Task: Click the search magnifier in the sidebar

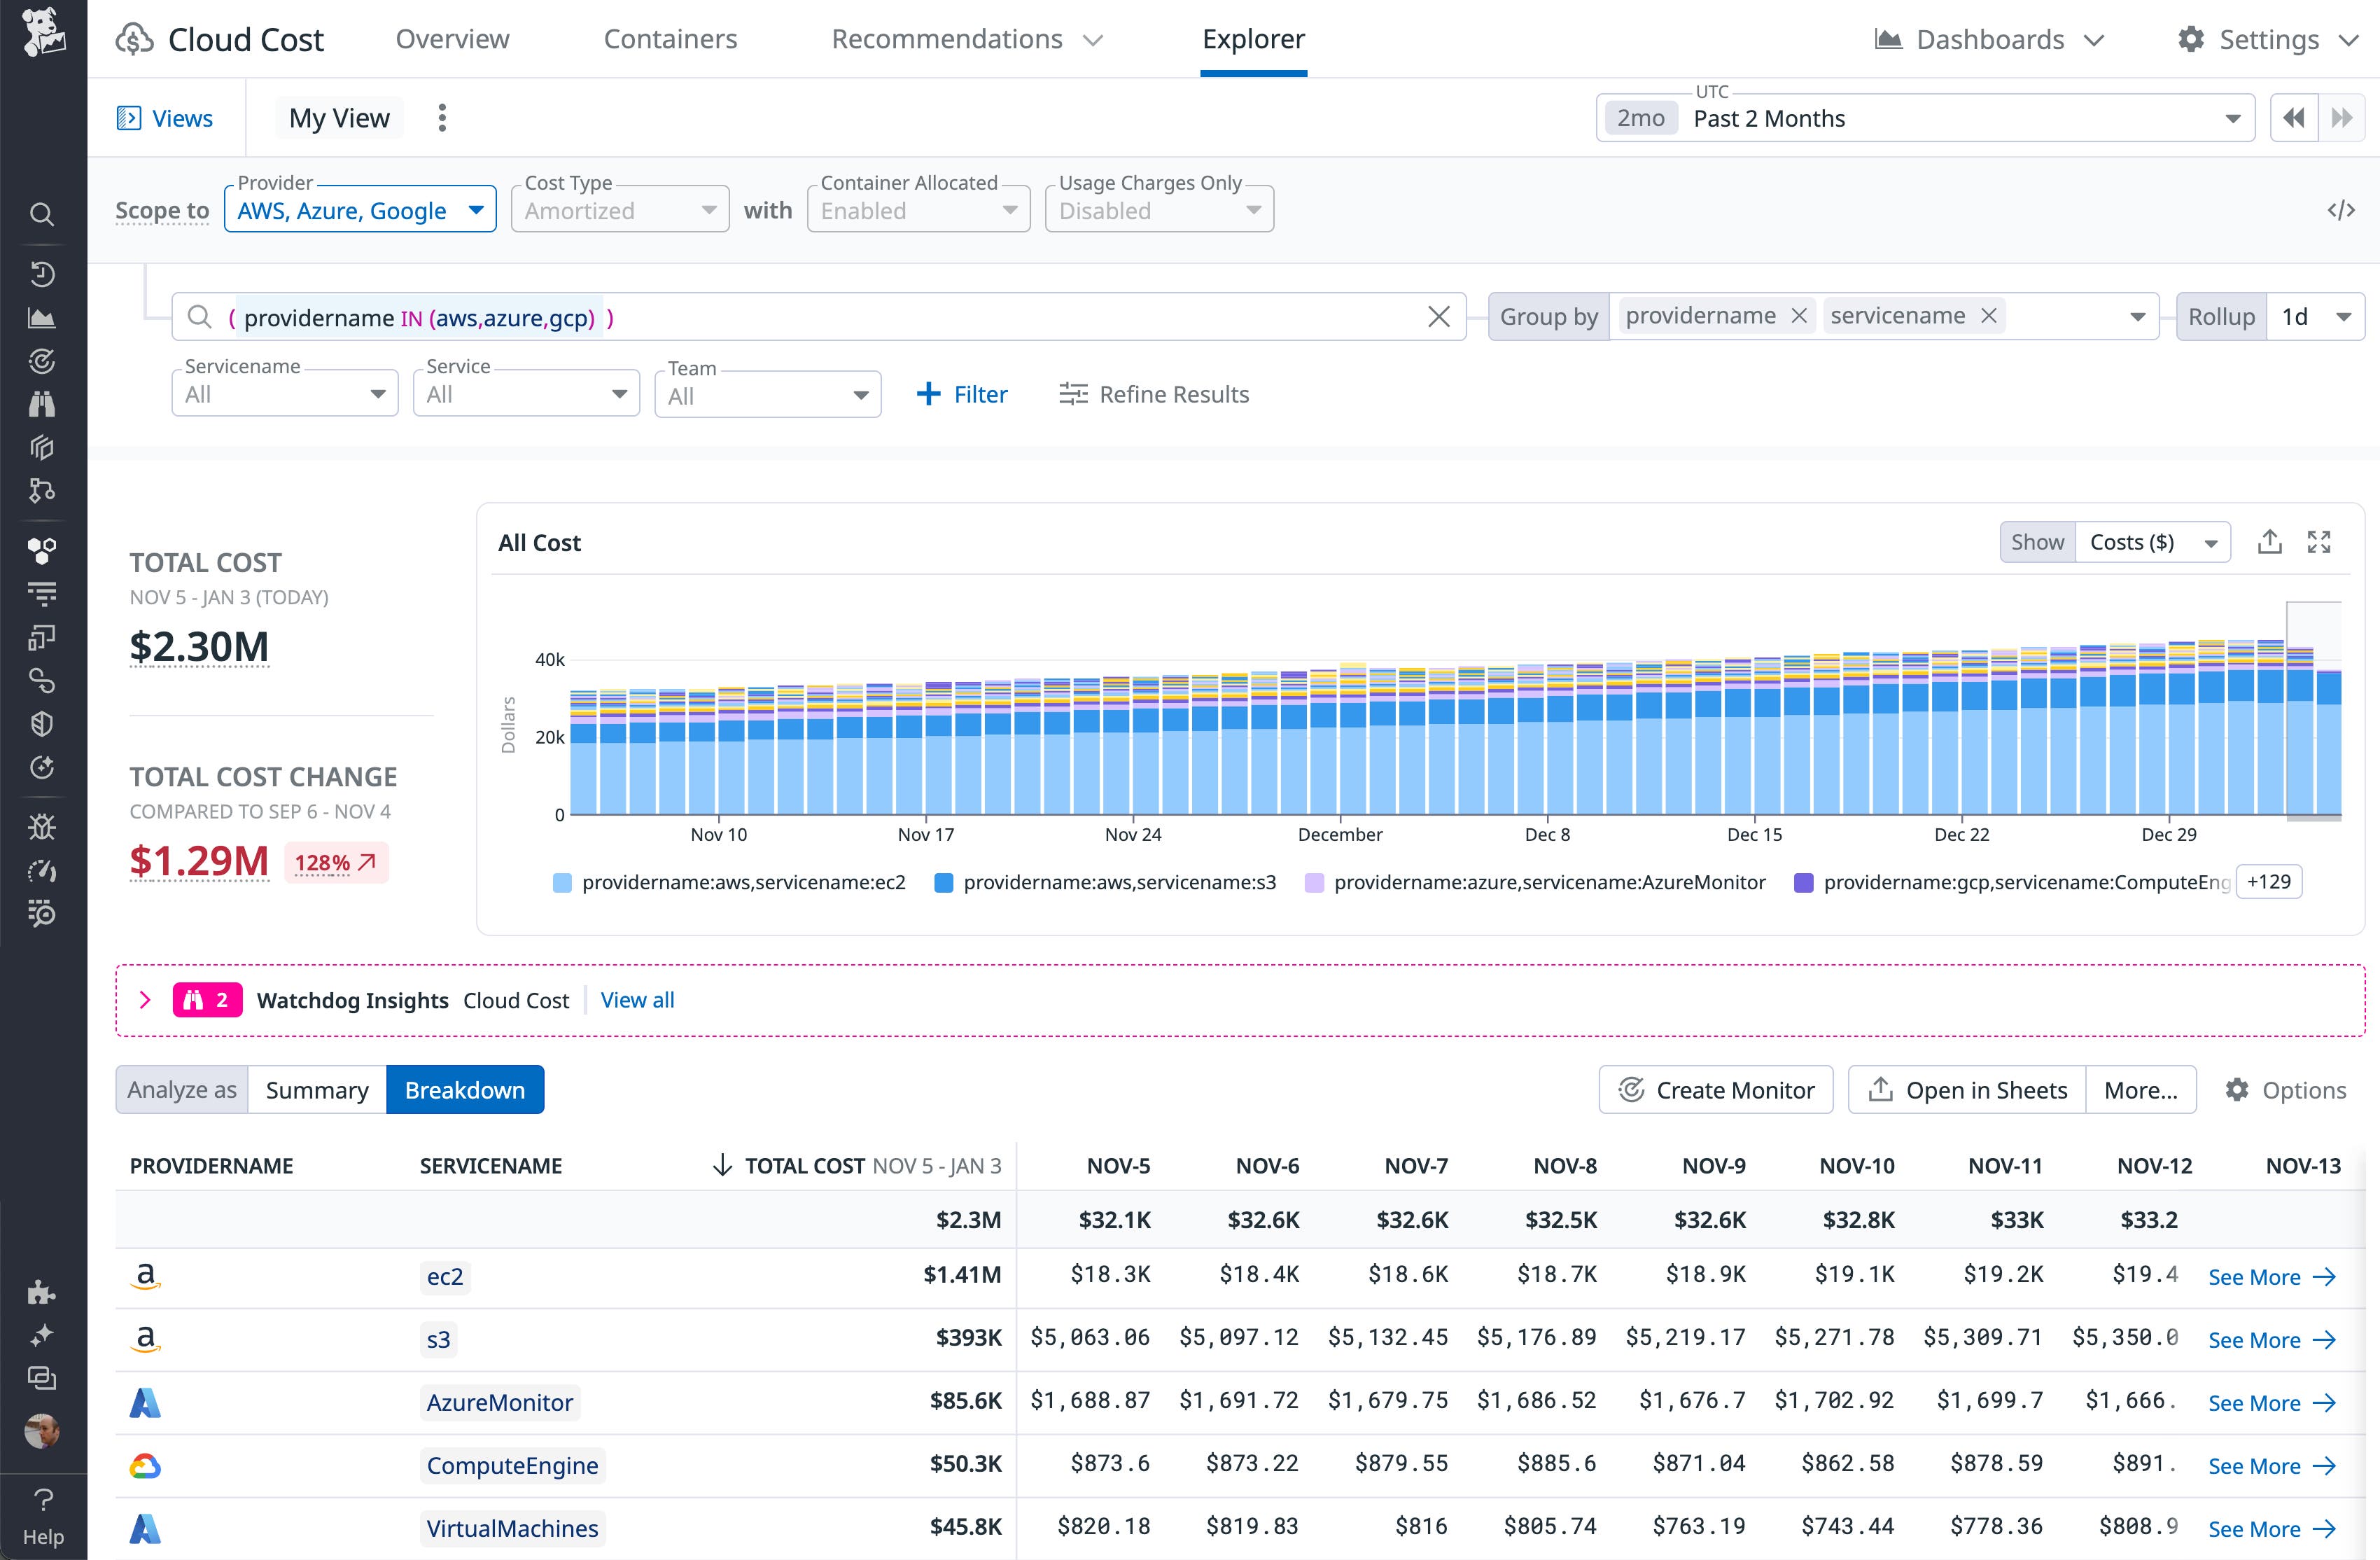Action: click(42, 214)
